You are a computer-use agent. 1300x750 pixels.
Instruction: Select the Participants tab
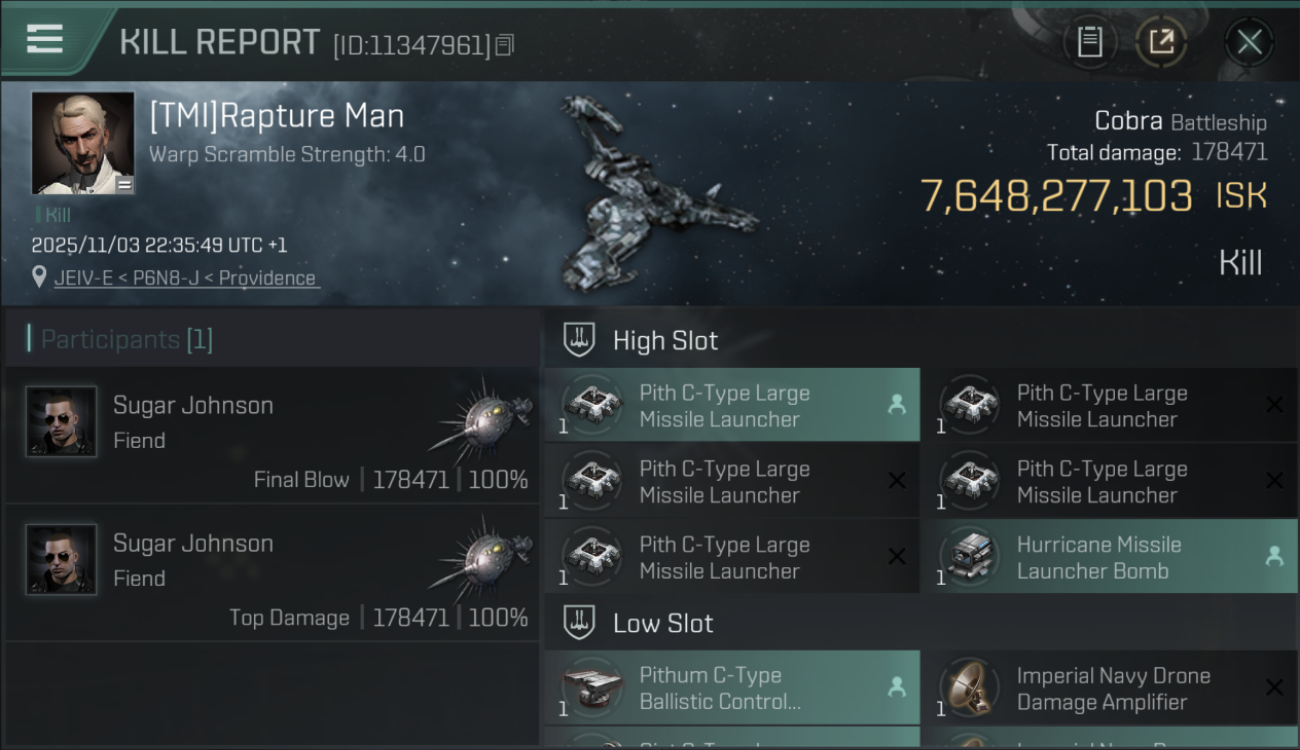[126, 340]
